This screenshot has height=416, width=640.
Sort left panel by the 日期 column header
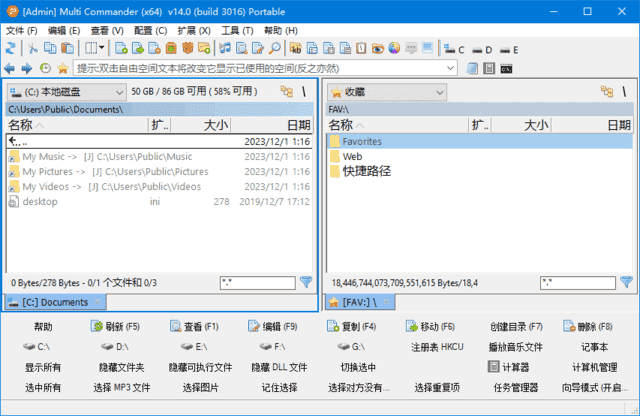click(297, 125)
